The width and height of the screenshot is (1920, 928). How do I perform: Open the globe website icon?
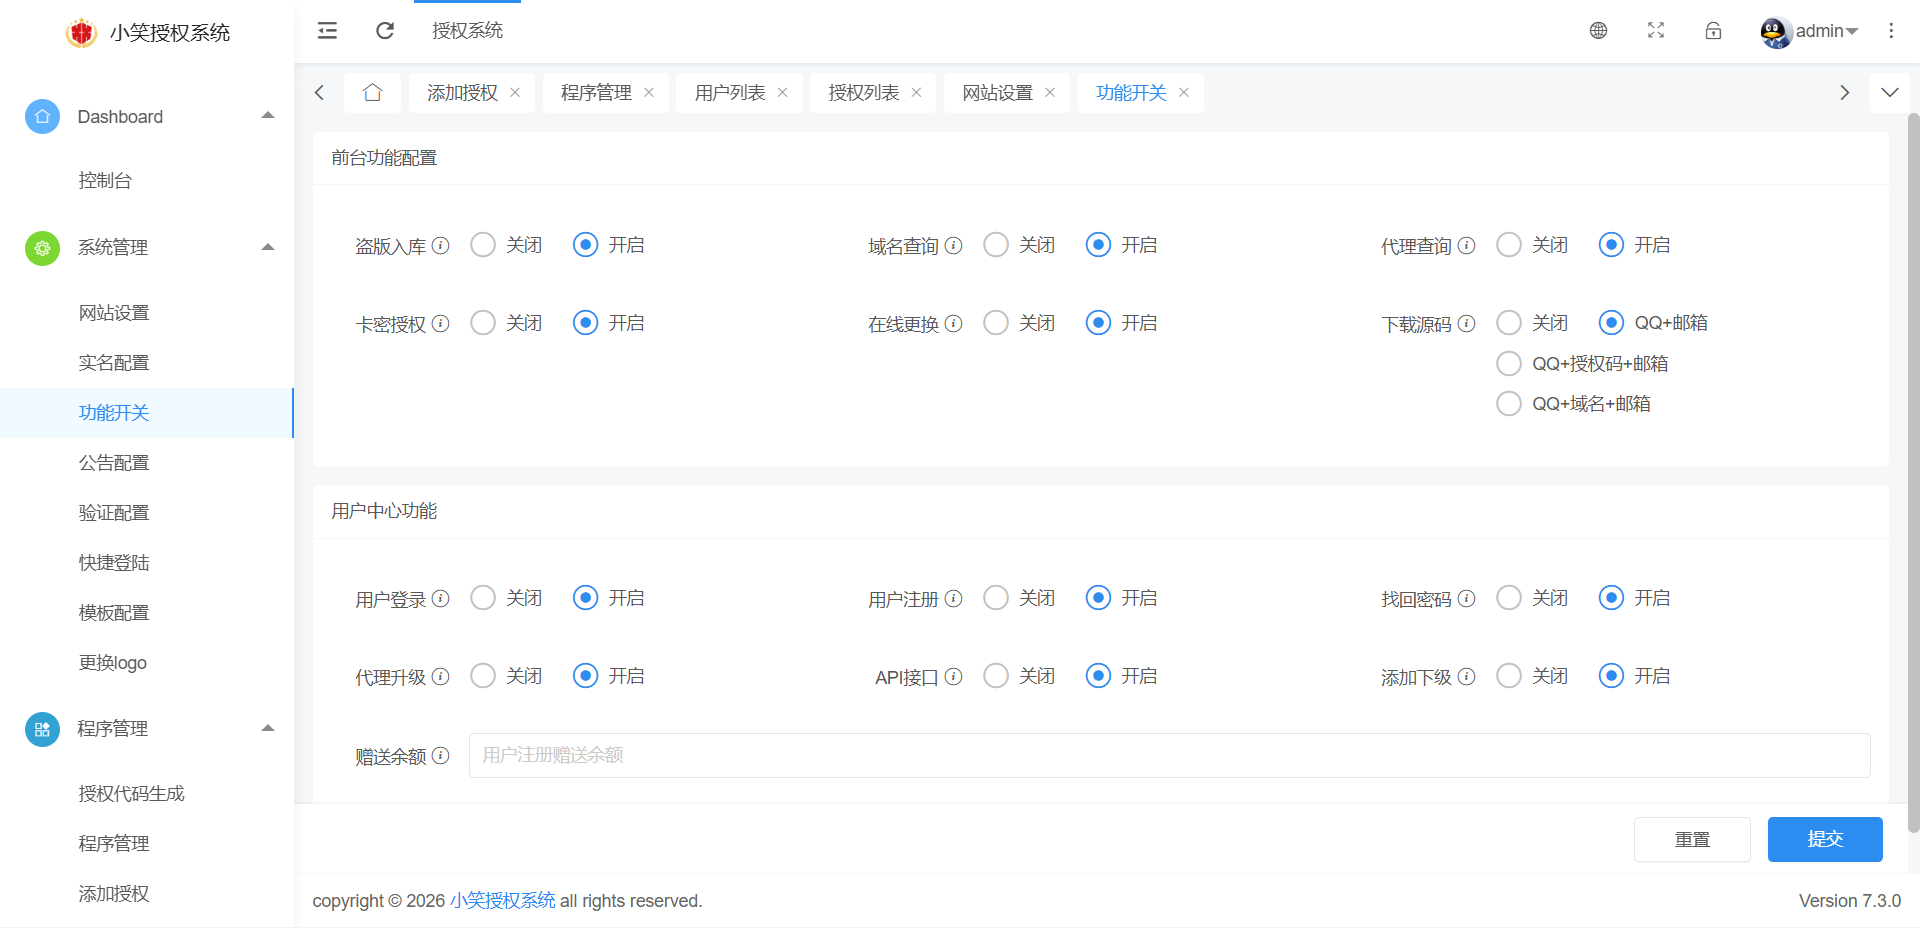coord(1598,31)
